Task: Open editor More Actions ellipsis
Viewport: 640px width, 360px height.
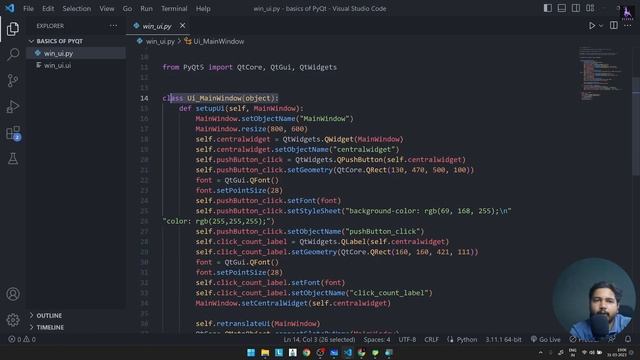Action: [x=628, y=26]
